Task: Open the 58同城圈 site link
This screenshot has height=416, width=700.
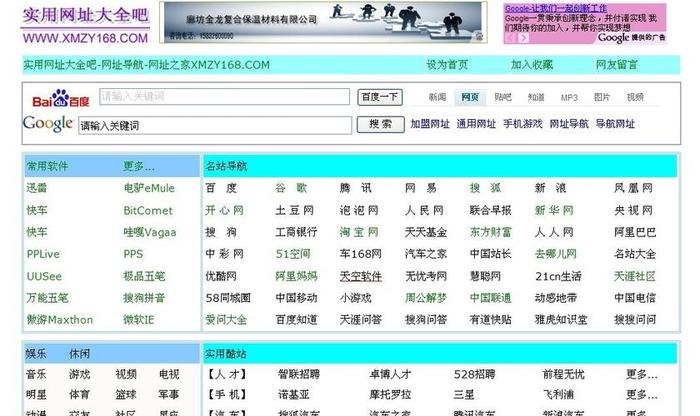Action: [228, 298]
